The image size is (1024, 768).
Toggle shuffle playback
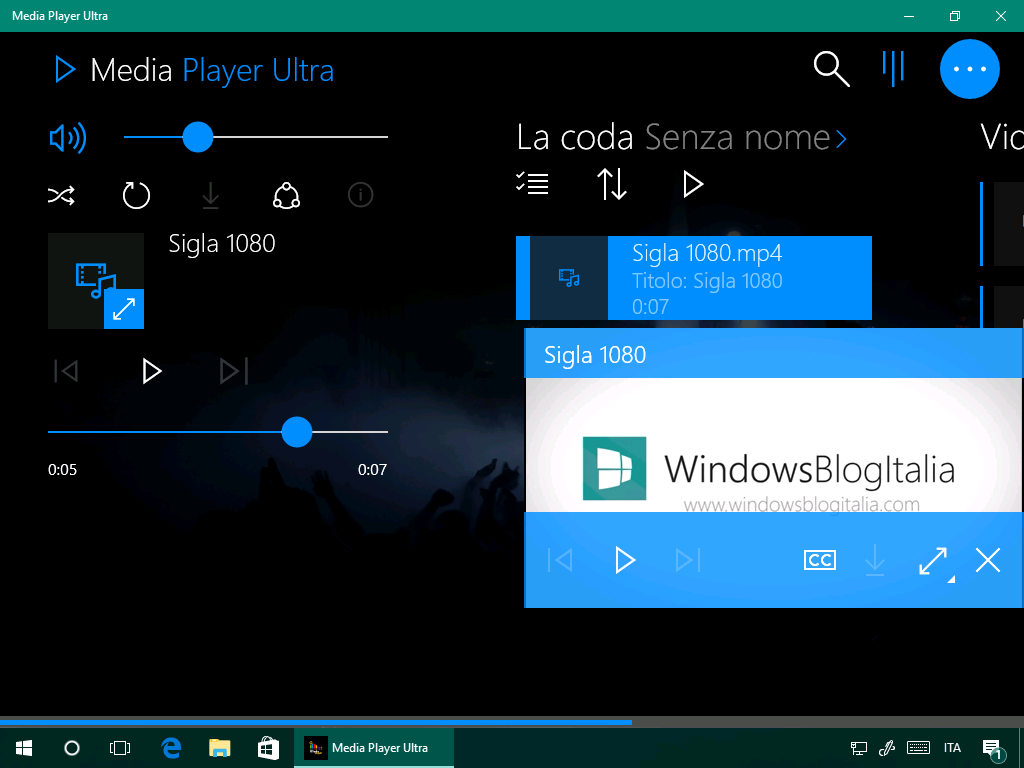pyautogui.click(x=61, y=195)
